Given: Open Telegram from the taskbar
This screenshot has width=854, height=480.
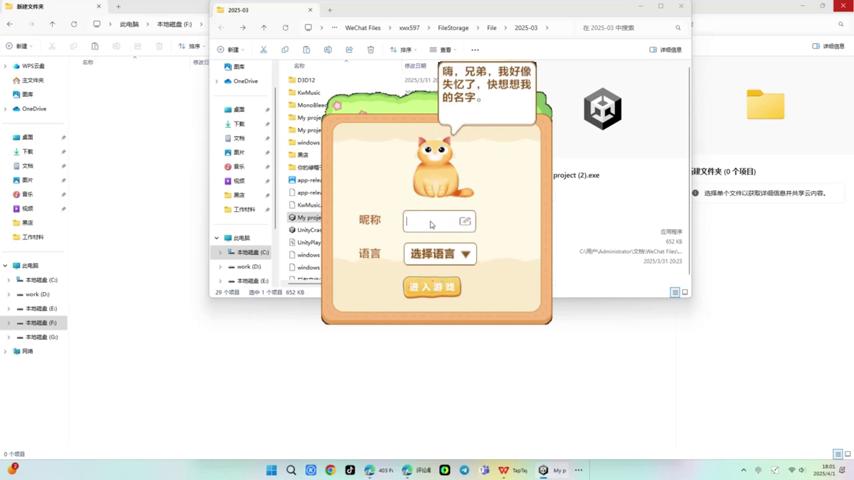Looking at the screenshot, I should [x=464, y=470].
